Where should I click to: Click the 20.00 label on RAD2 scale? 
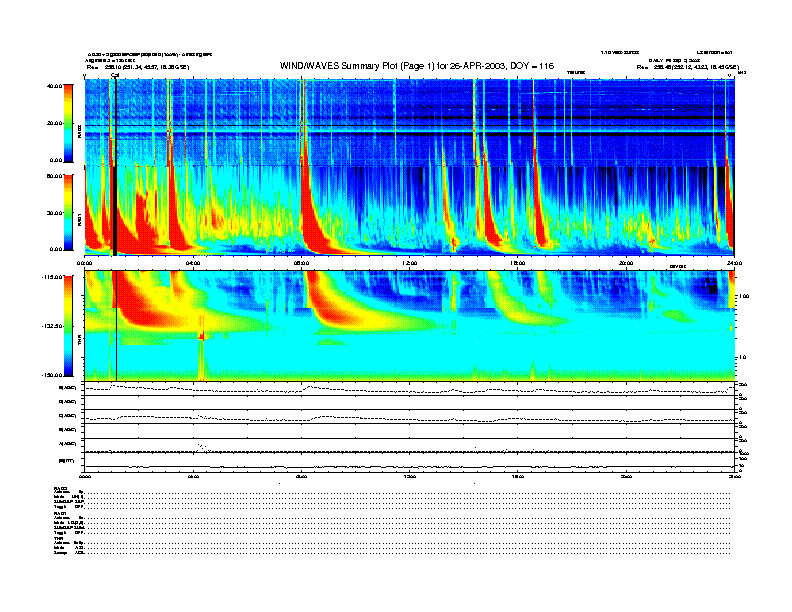55,123
